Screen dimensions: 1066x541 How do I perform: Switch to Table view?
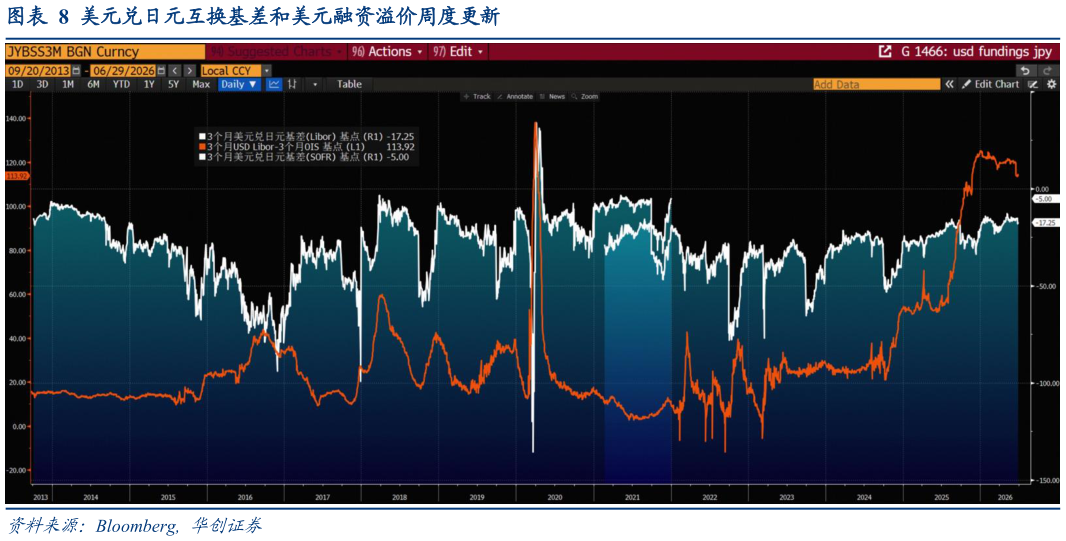(349, 84)
